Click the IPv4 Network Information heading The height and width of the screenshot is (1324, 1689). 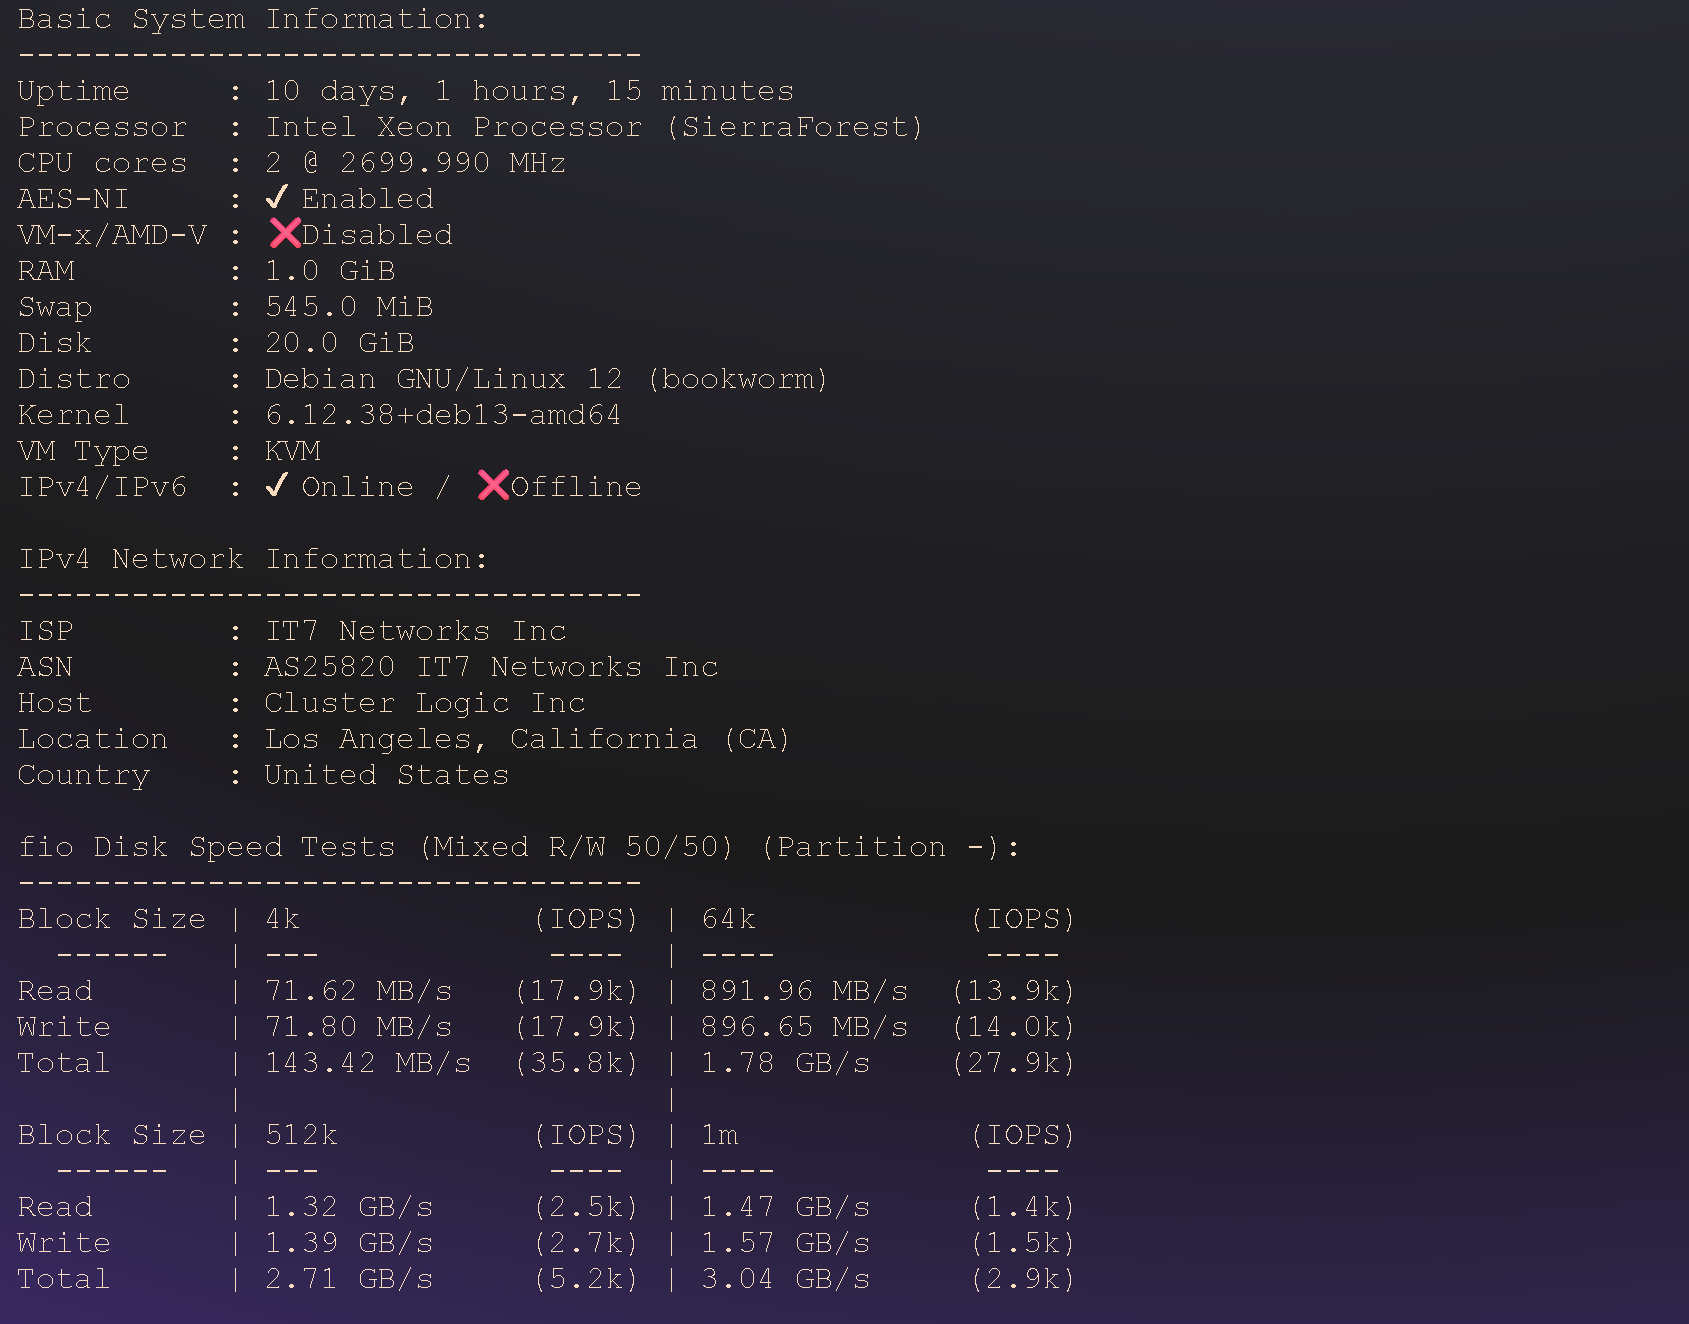253,559
